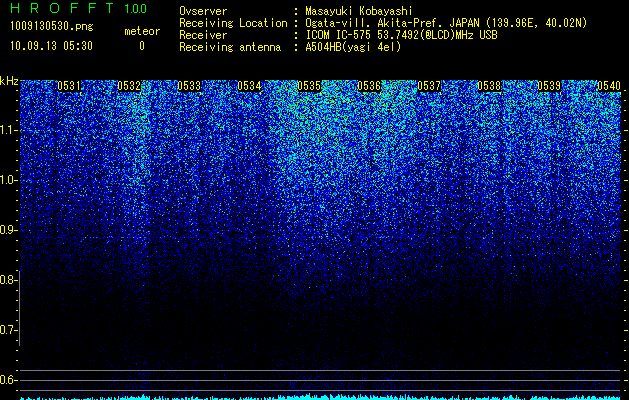Click the 0532 time marker
The width and height of the screenshot is (629, 400).
click(129, 86)
